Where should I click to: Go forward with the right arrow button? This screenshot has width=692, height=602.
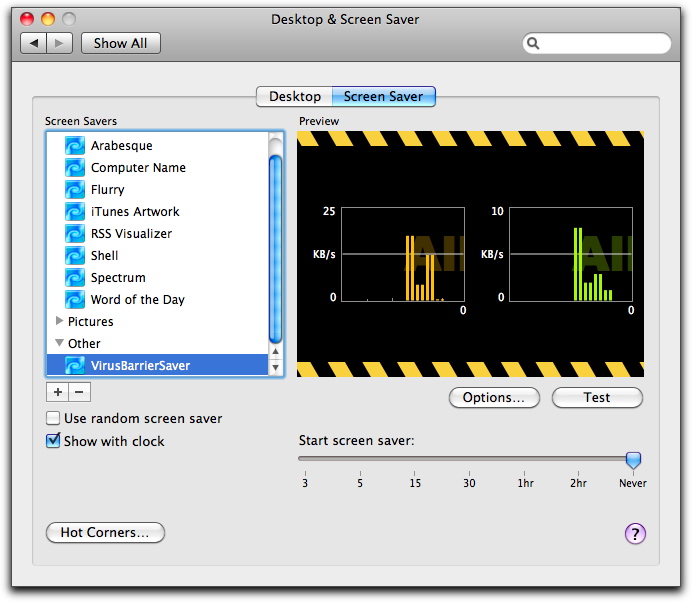[x=59, y=43]
